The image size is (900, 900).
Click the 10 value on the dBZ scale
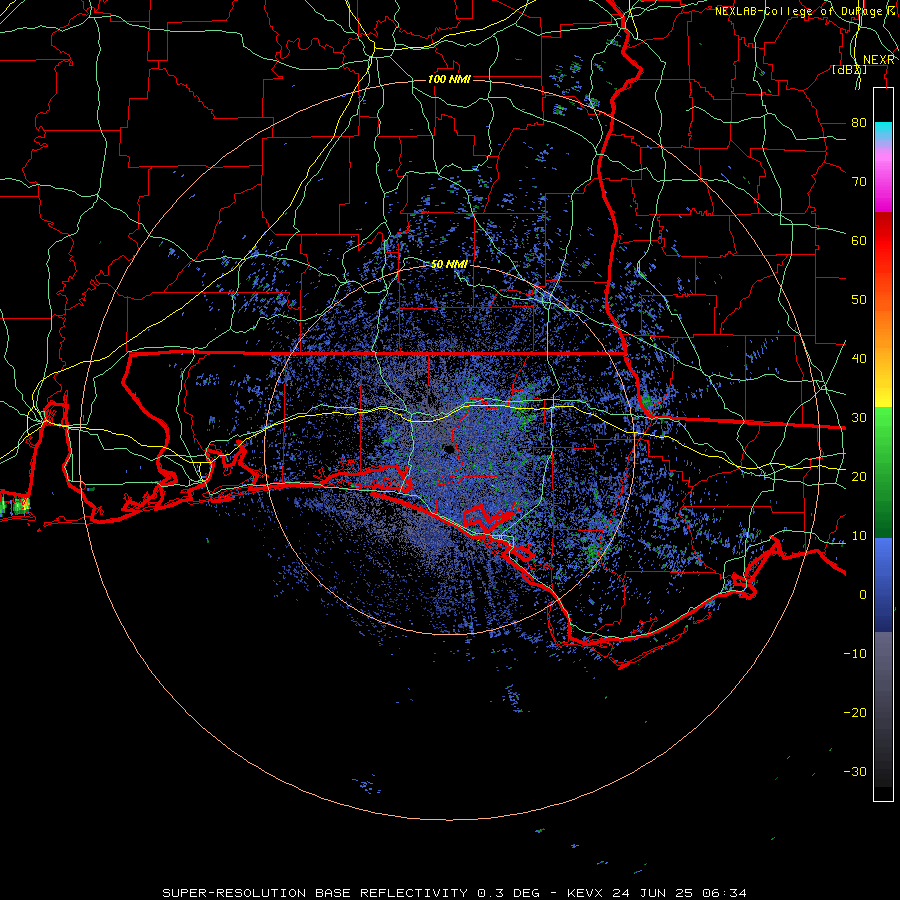[859, 536]
